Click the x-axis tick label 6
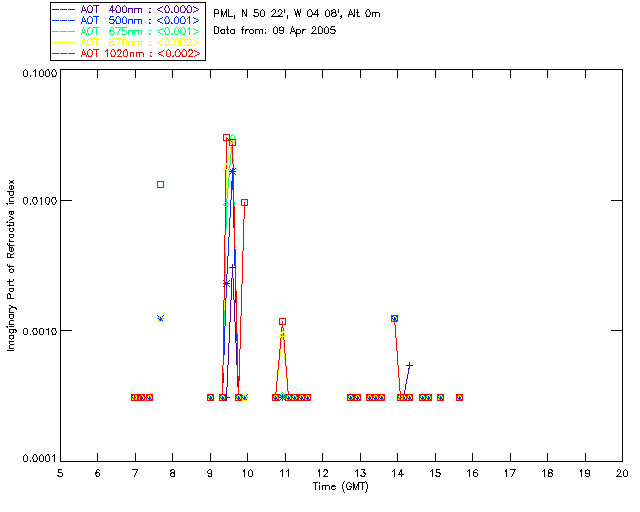 click(x=98, y=473)
